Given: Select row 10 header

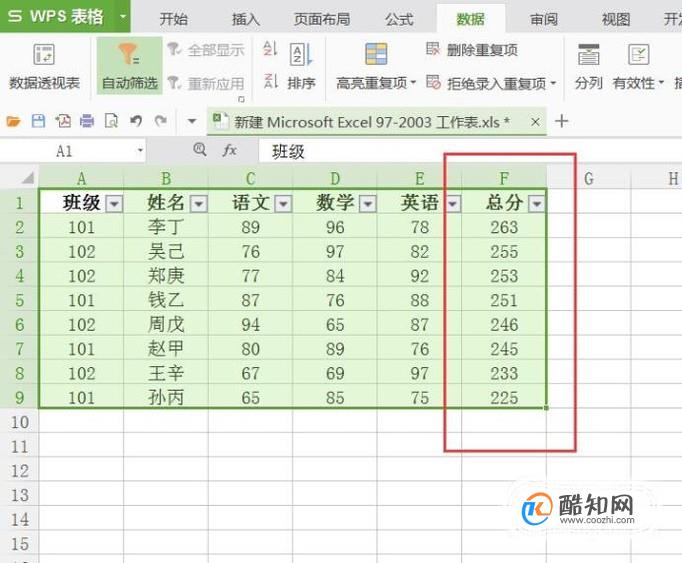Looking at the screenshot, I should [20, 422].
